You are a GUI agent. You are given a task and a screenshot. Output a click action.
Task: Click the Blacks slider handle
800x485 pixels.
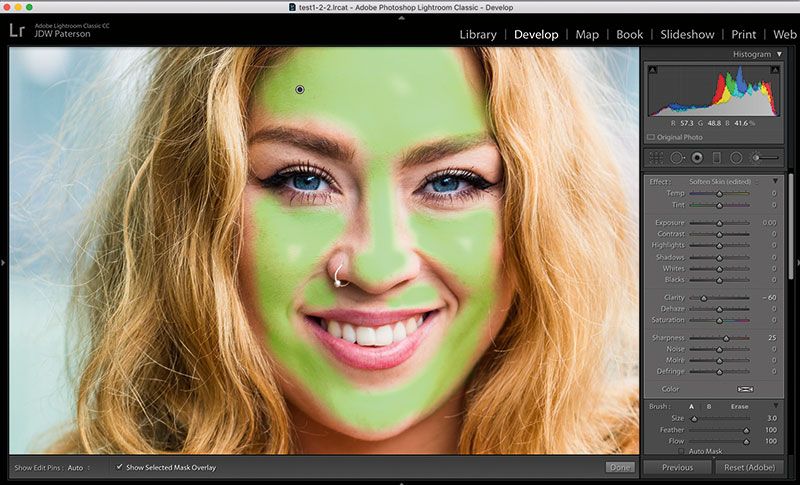click(719, 280)
